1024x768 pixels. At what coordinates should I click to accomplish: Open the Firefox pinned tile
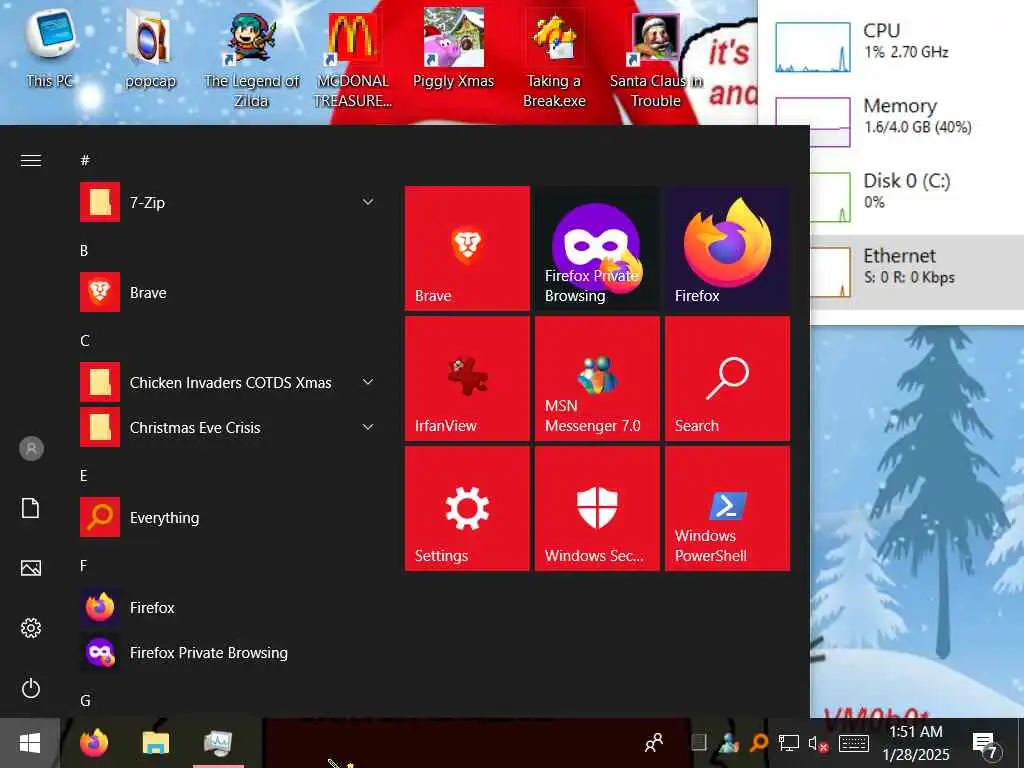[x=727, y=248]
